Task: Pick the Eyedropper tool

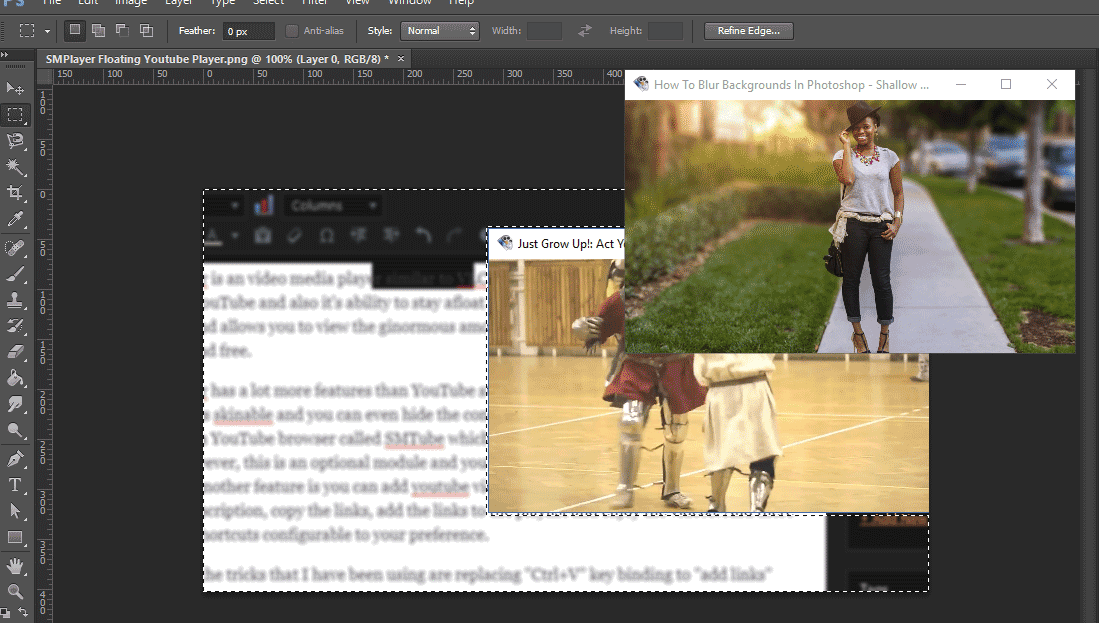Action: pyautogui.click(x=14, y=218)
